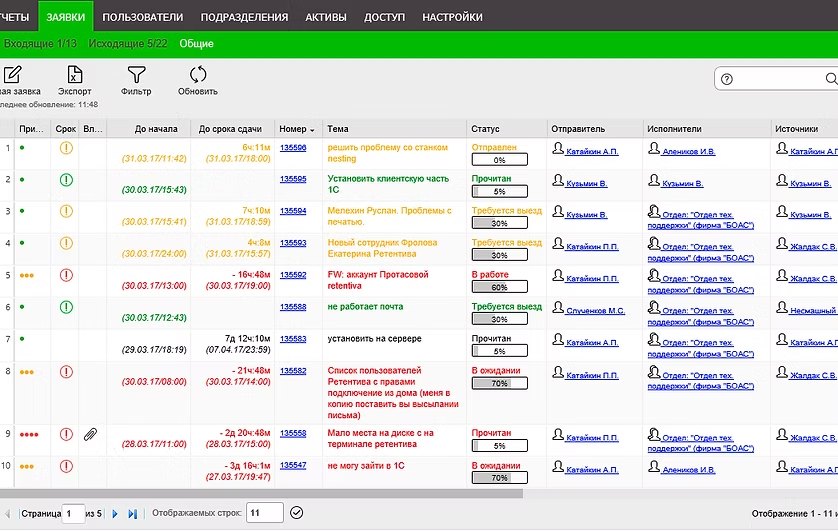This screenshot has height=531, width=838.
Task: Open sender link Слученков М.С.
Action: 595,310
